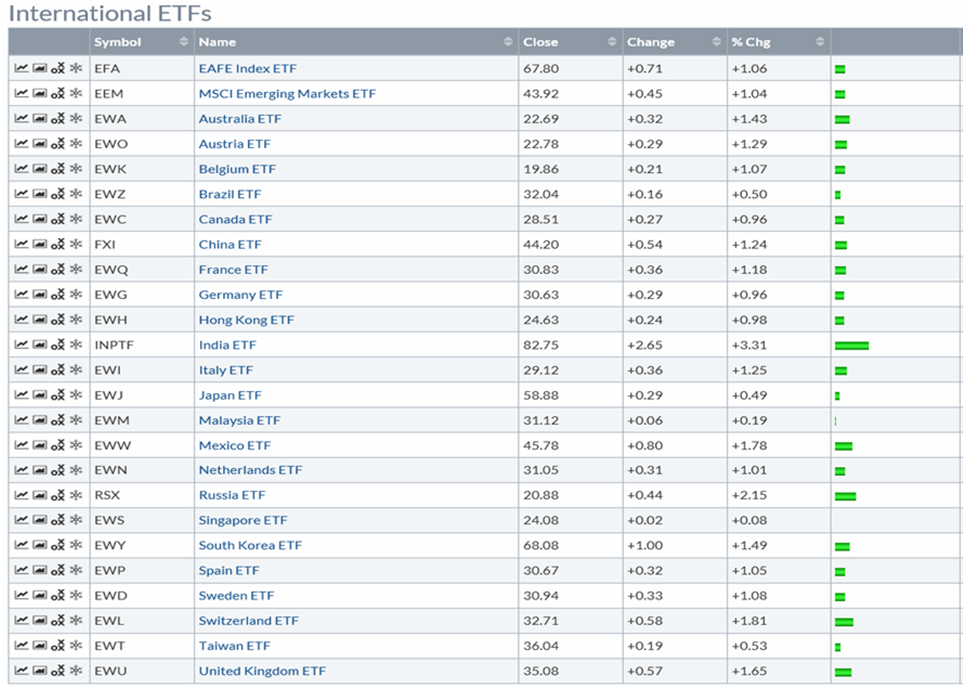Open seasonality snowflake icon for RSX
Viewport: 963px width, 689px height.
76,495
